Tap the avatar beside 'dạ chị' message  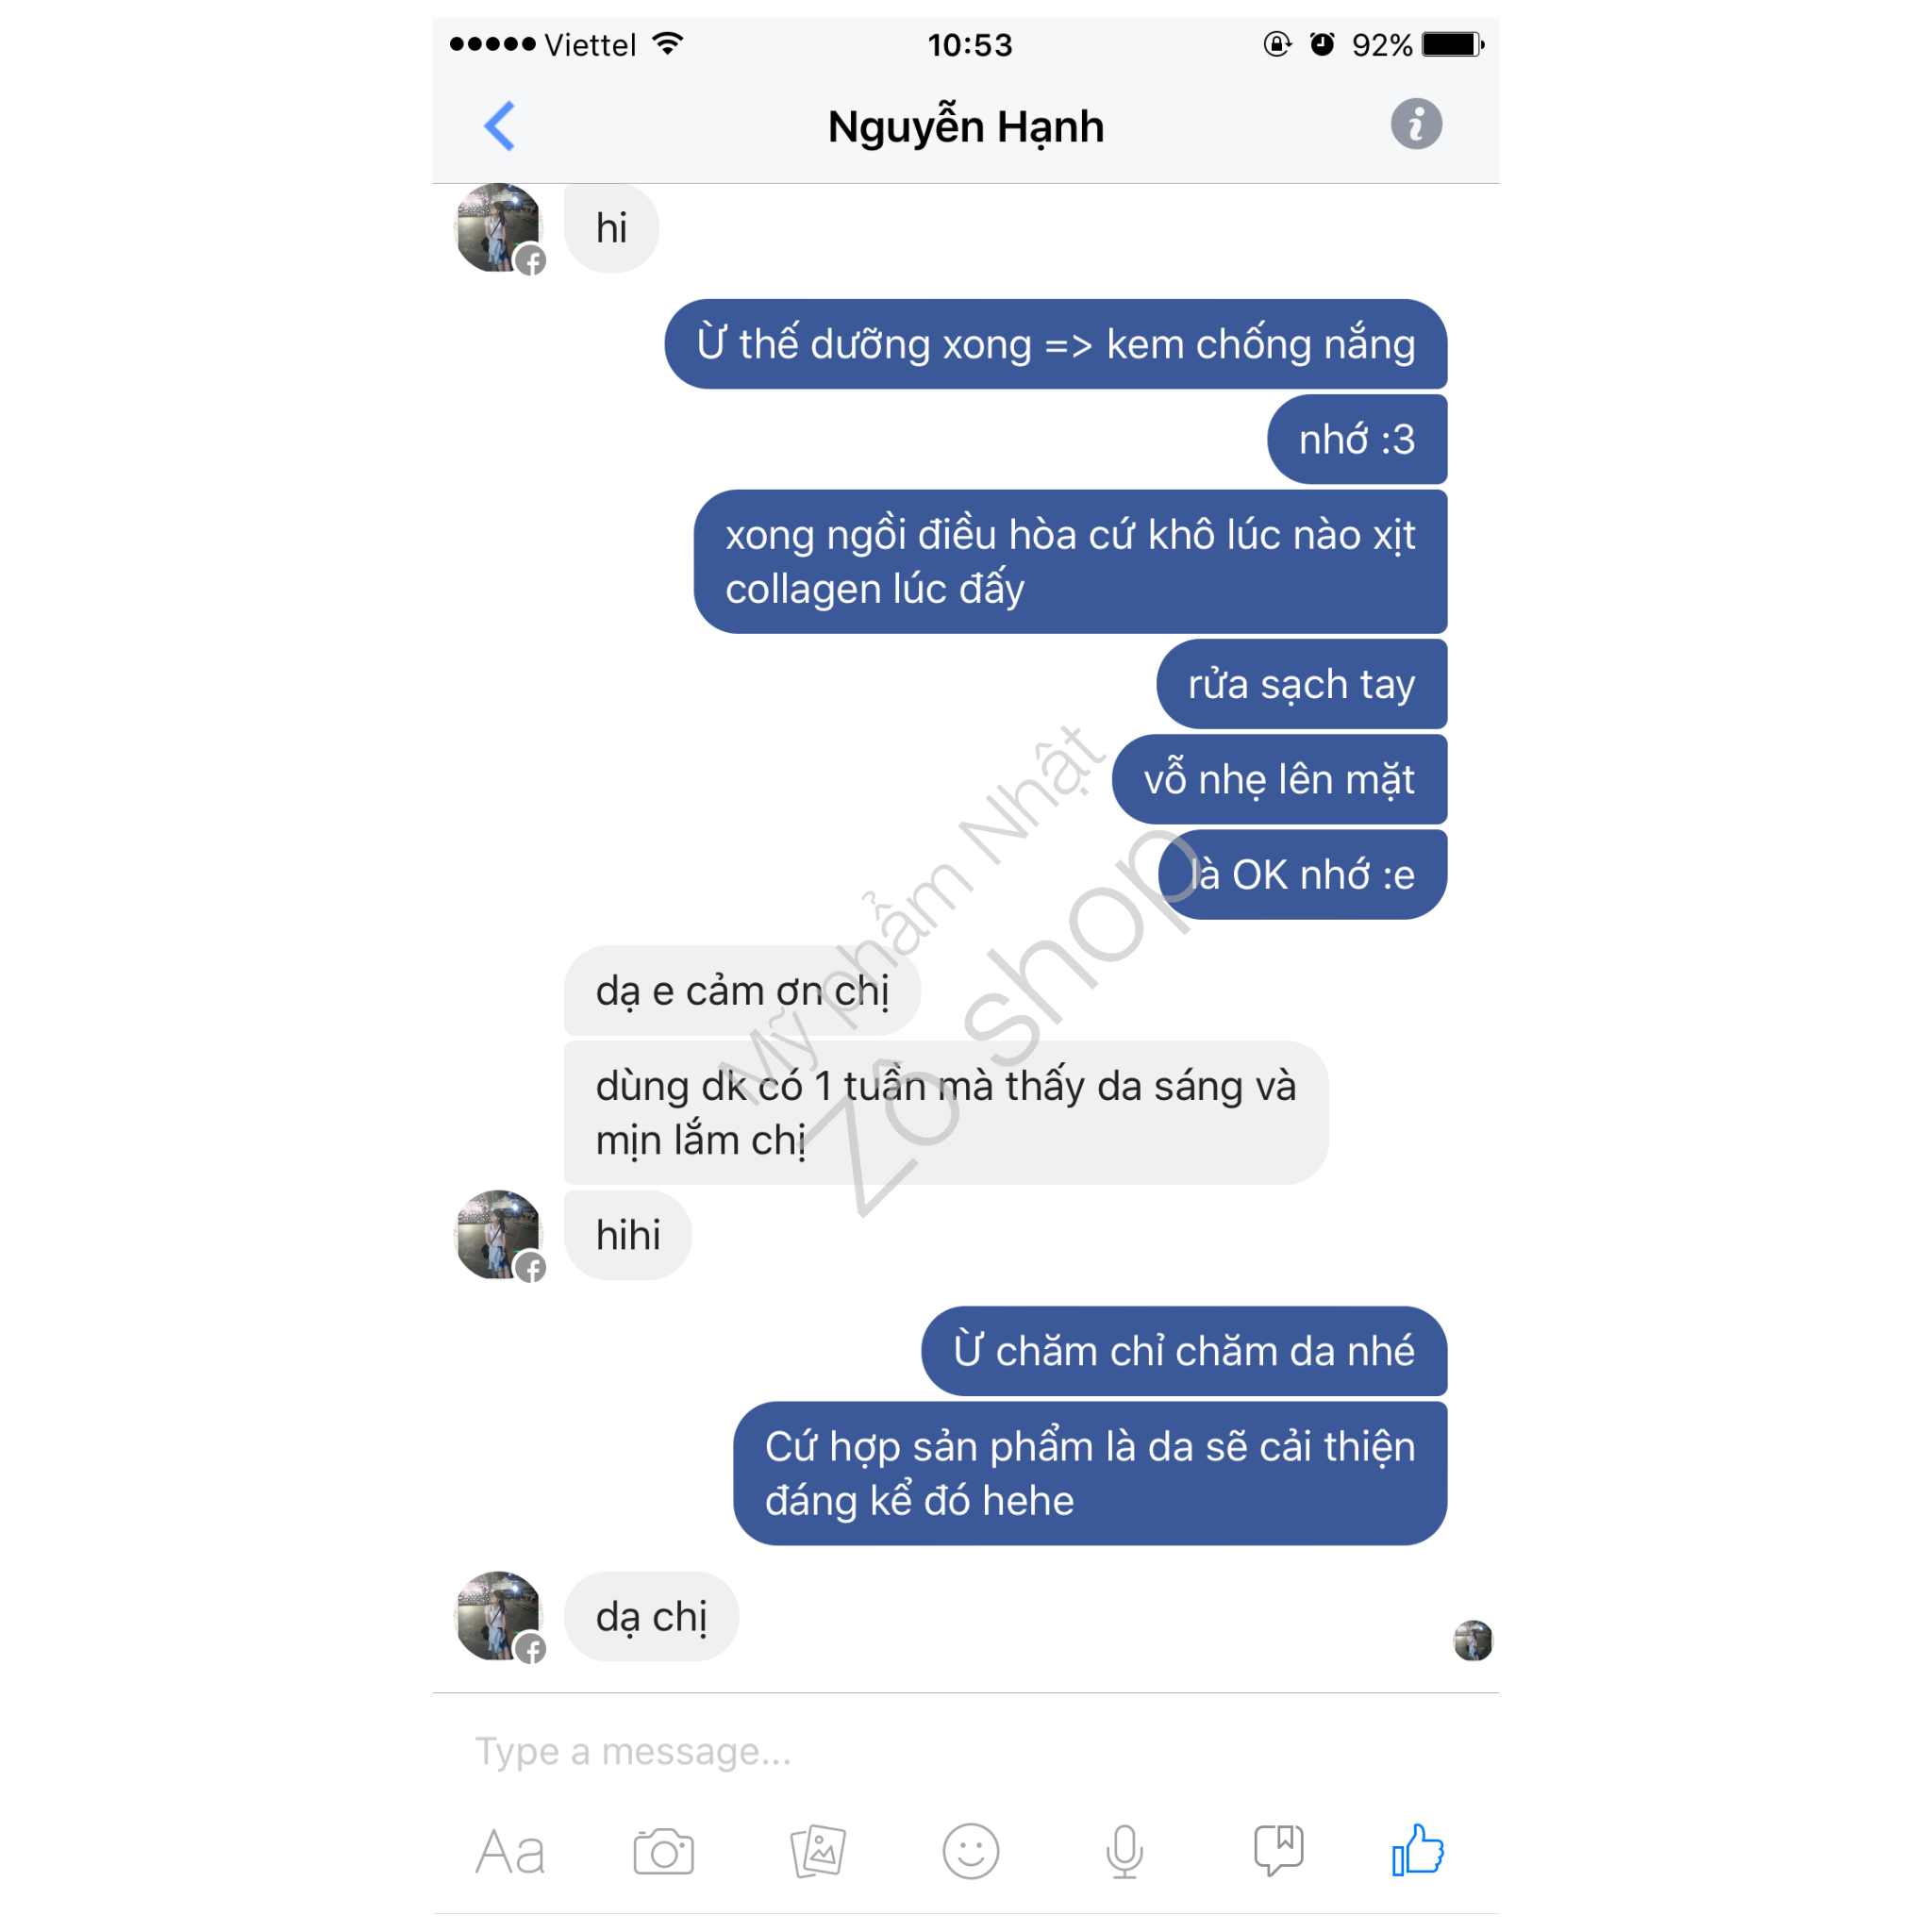coord(498,1616)
